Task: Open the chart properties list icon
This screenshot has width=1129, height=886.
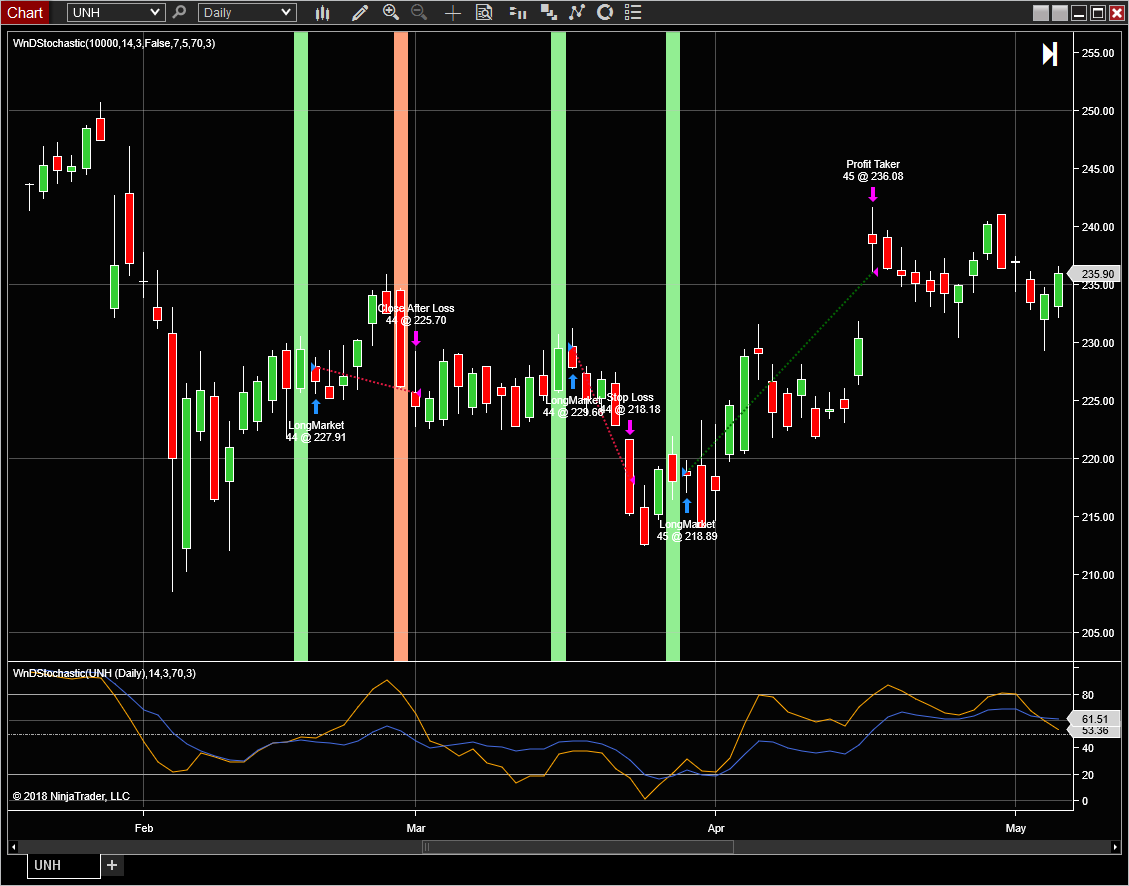Action: 633,12
